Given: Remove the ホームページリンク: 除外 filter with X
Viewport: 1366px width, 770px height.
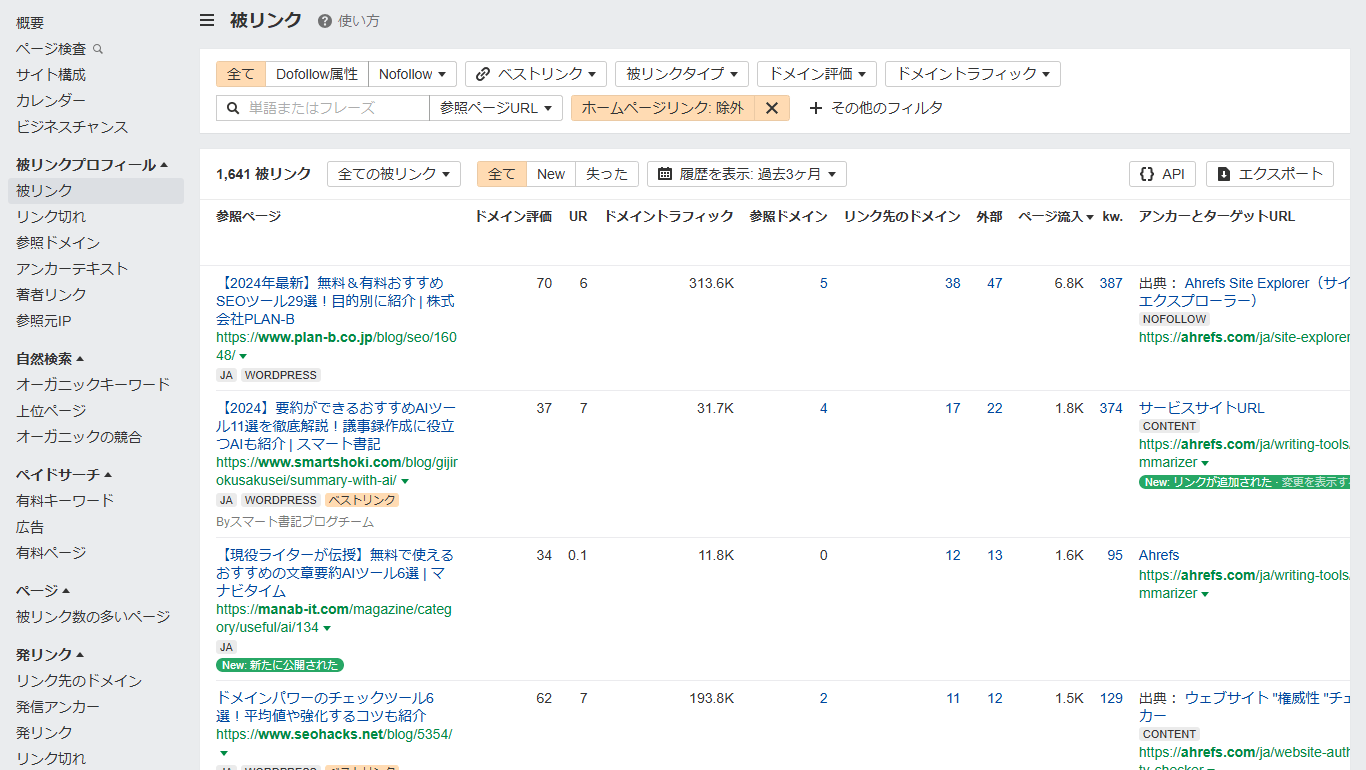Looking at the screenshot, I should tap(771, 108).
